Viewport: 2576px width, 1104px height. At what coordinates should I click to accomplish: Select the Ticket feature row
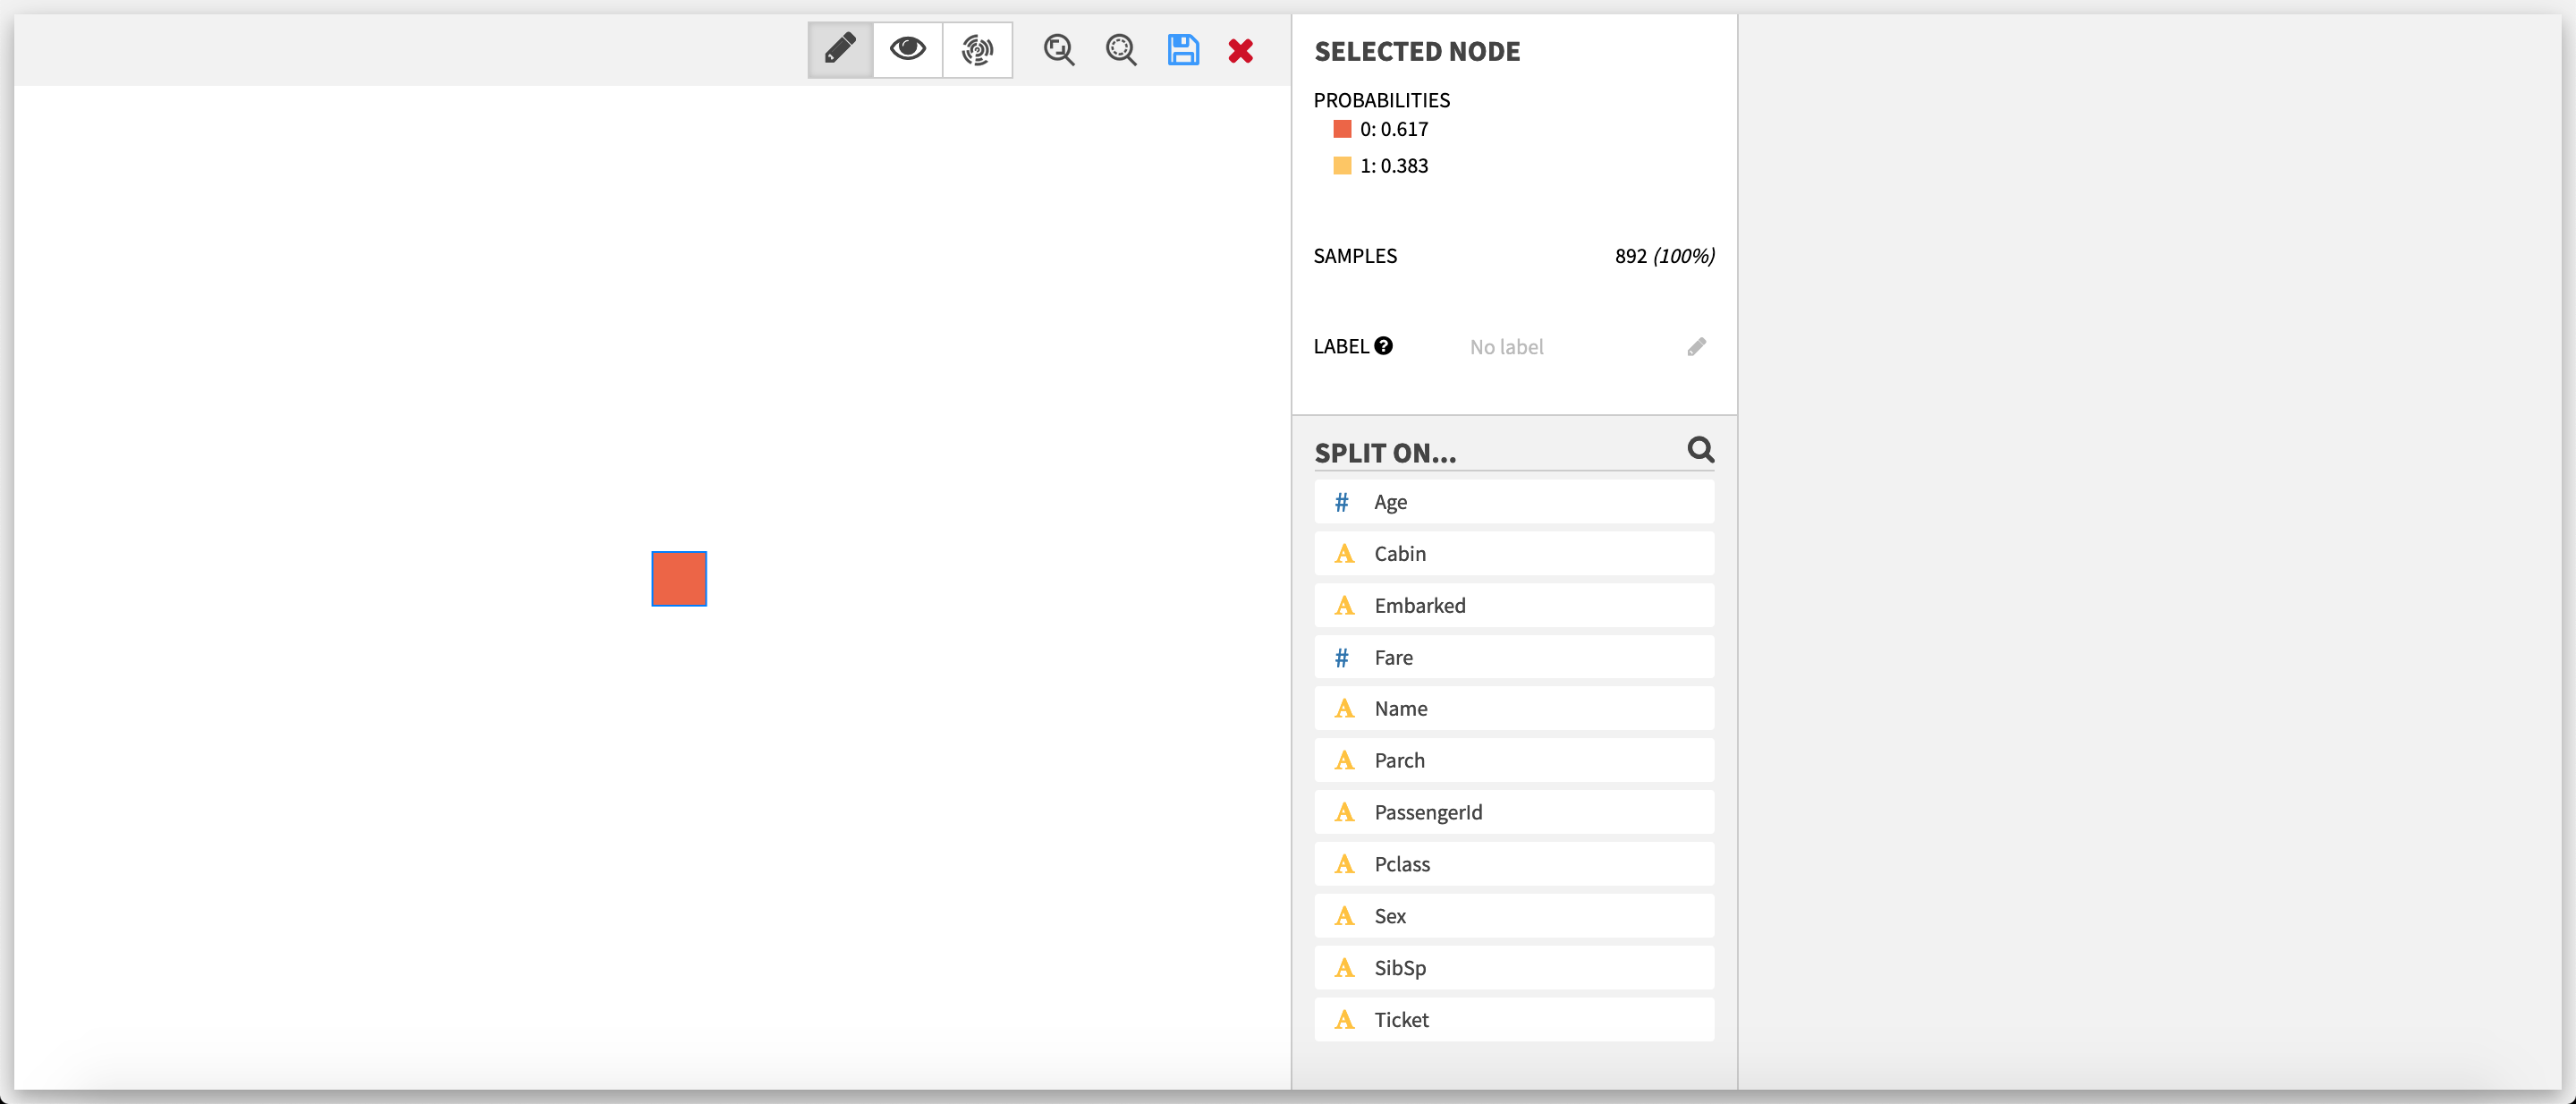1513,1020
